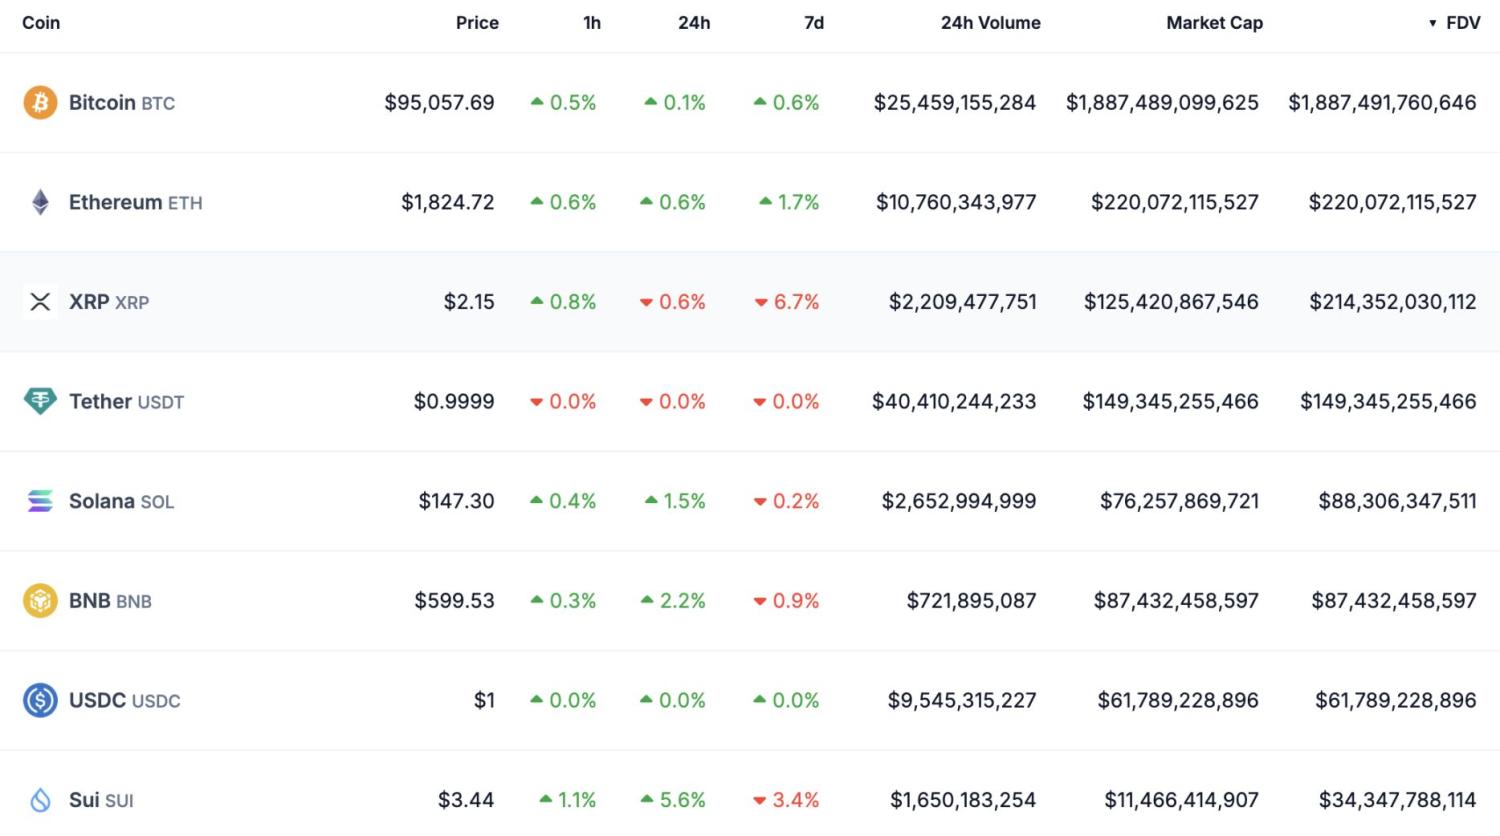Open the Ethereum ETH coin link
The height and width of the screenshot is (836, 1500).
(x=135, y=202)
